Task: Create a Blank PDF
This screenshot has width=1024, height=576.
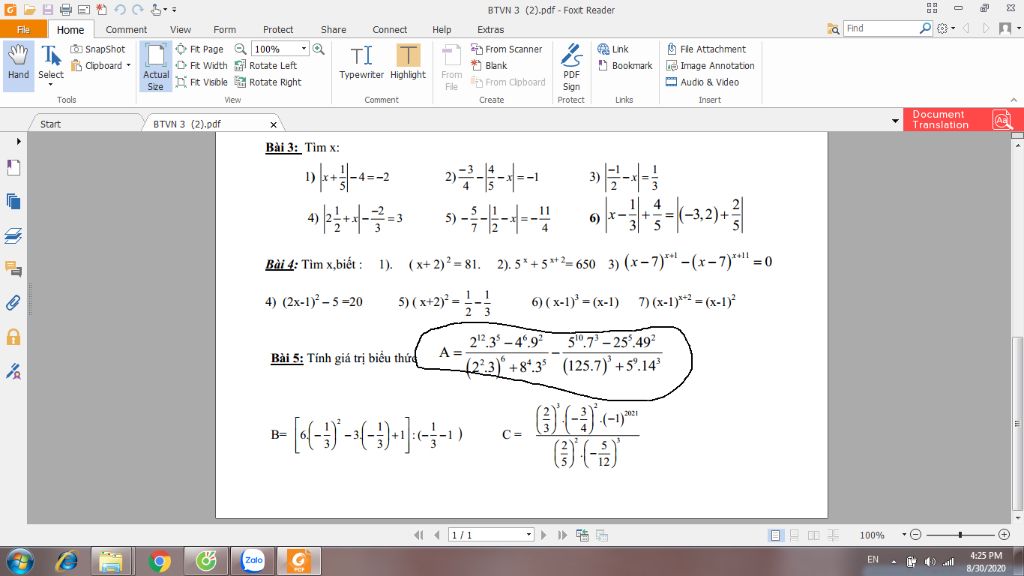Action: pyautogui.click(x=489, y=65)
